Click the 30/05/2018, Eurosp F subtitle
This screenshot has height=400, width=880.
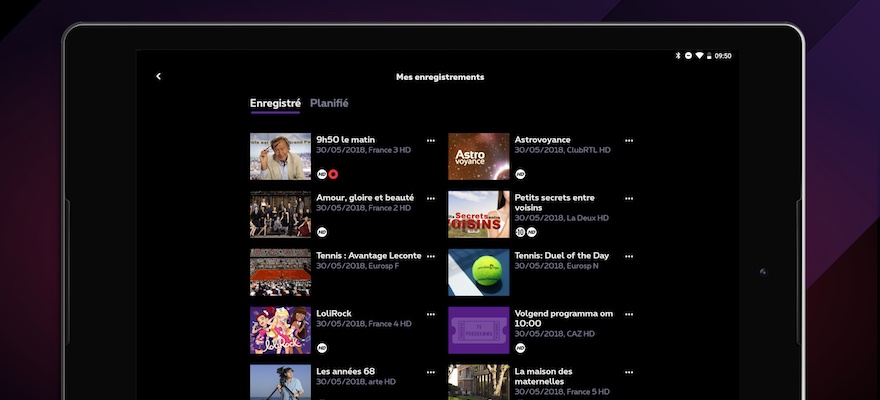coord(358,266)
